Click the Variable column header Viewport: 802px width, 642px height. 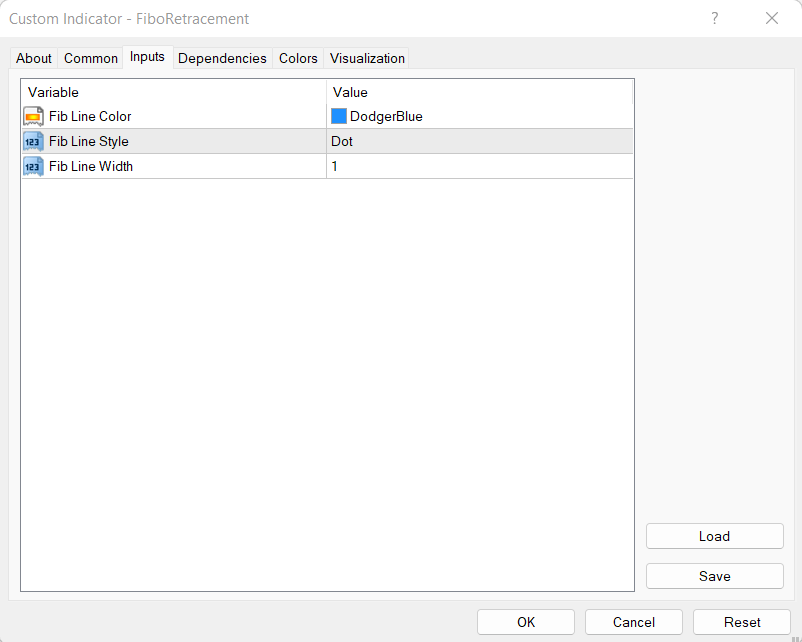pyautogui.click(x=174, y=92)
